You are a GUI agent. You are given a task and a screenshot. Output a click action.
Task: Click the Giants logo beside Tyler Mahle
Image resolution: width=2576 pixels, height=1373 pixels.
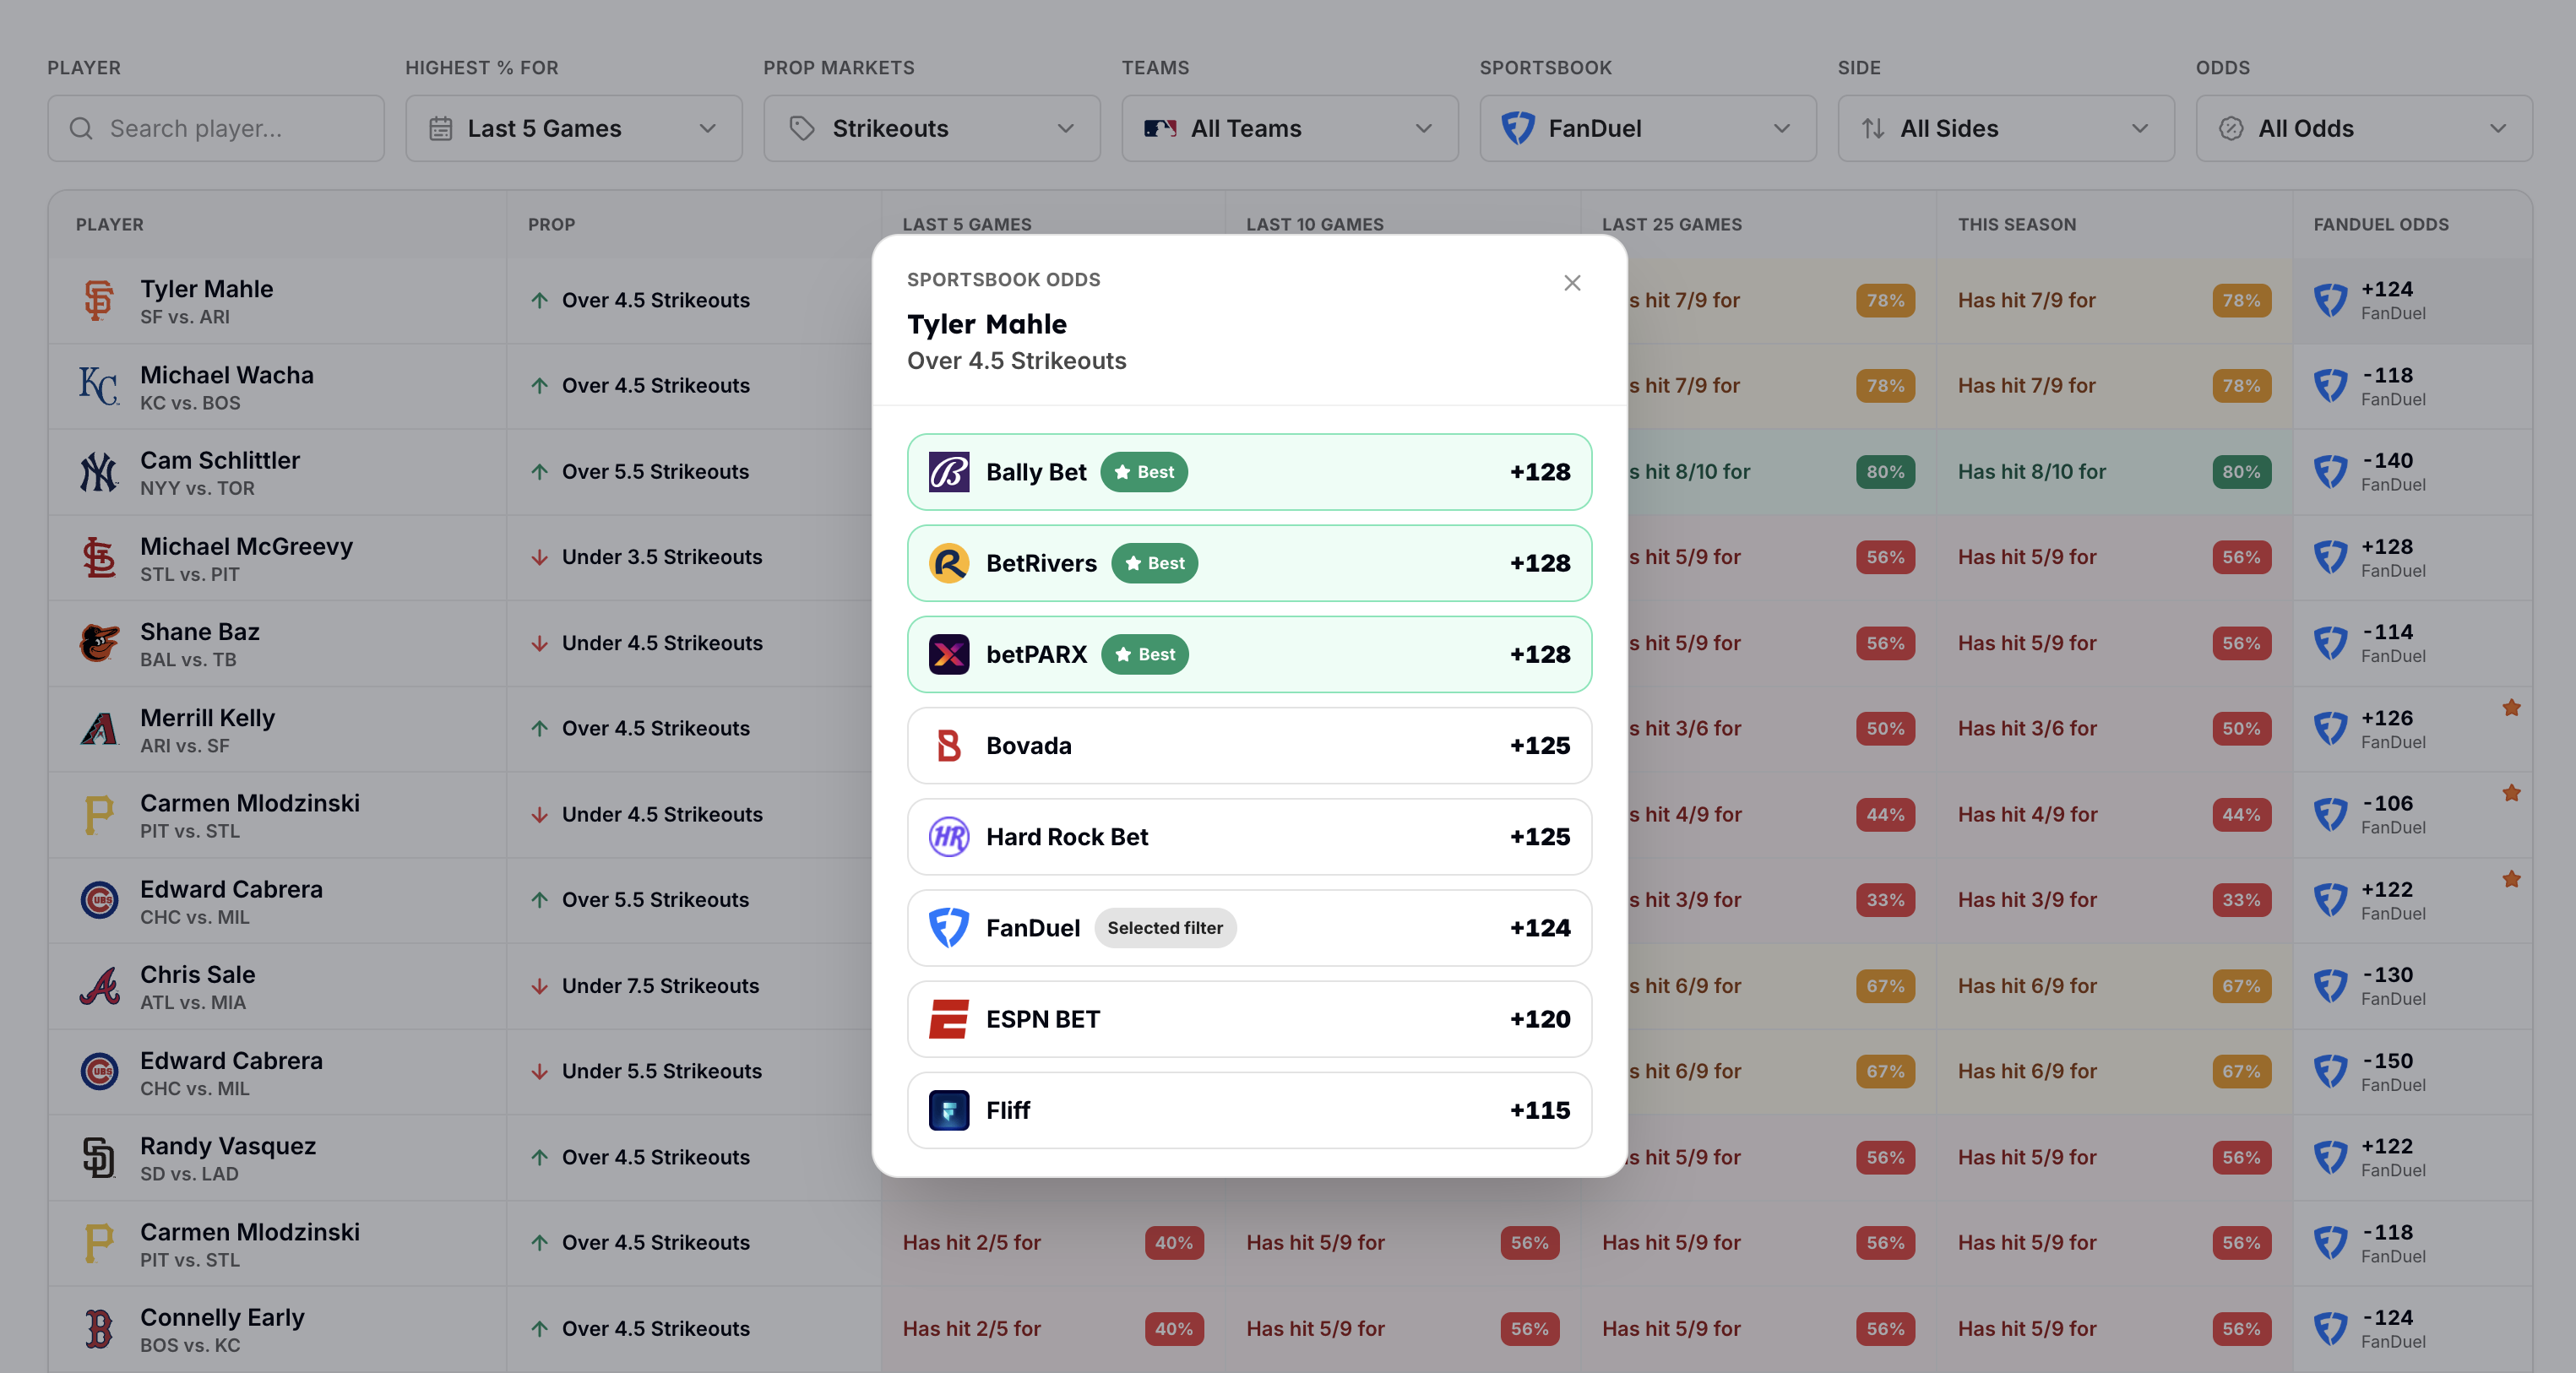[x=98, y=301]
